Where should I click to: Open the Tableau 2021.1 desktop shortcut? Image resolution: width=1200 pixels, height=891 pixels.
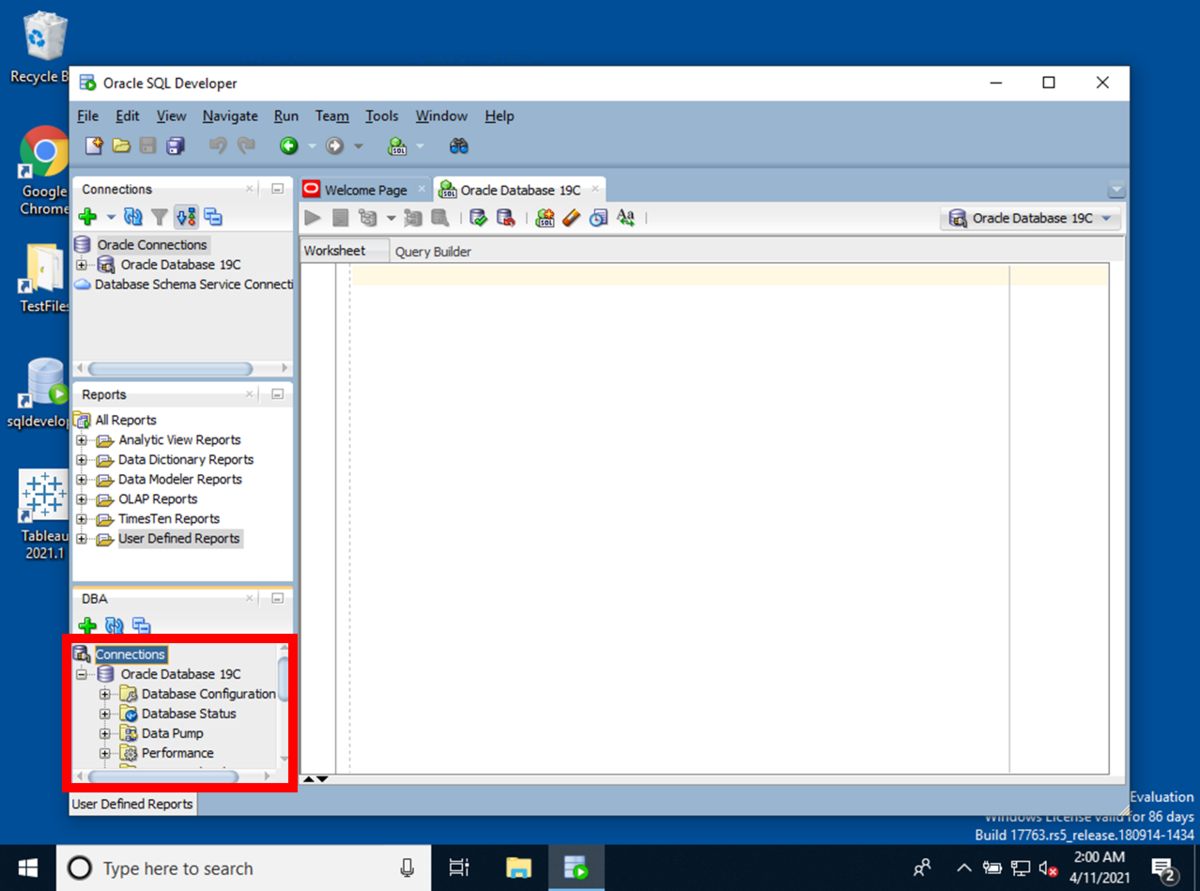(x=43, y=517)
